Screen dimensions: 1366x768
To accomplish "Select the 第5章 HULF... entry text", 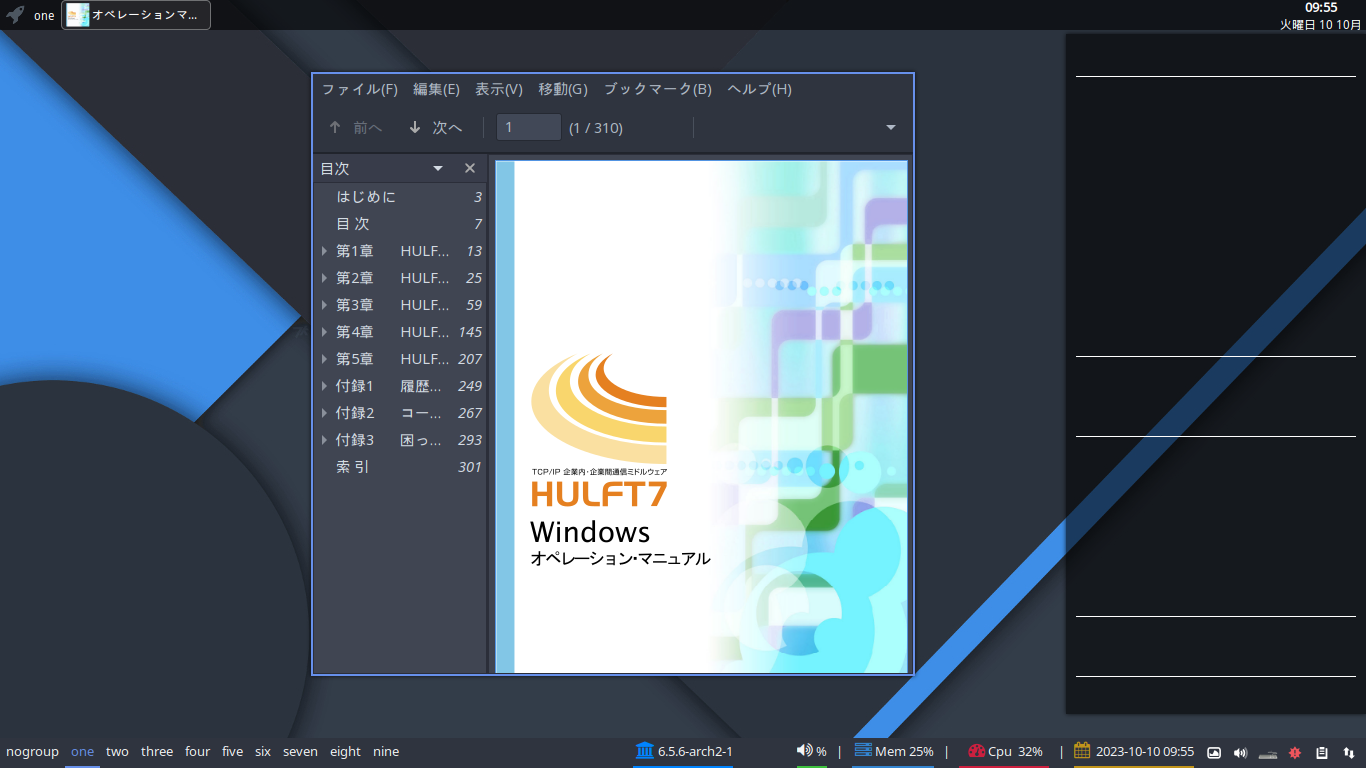I will click(x=393, y=359).
